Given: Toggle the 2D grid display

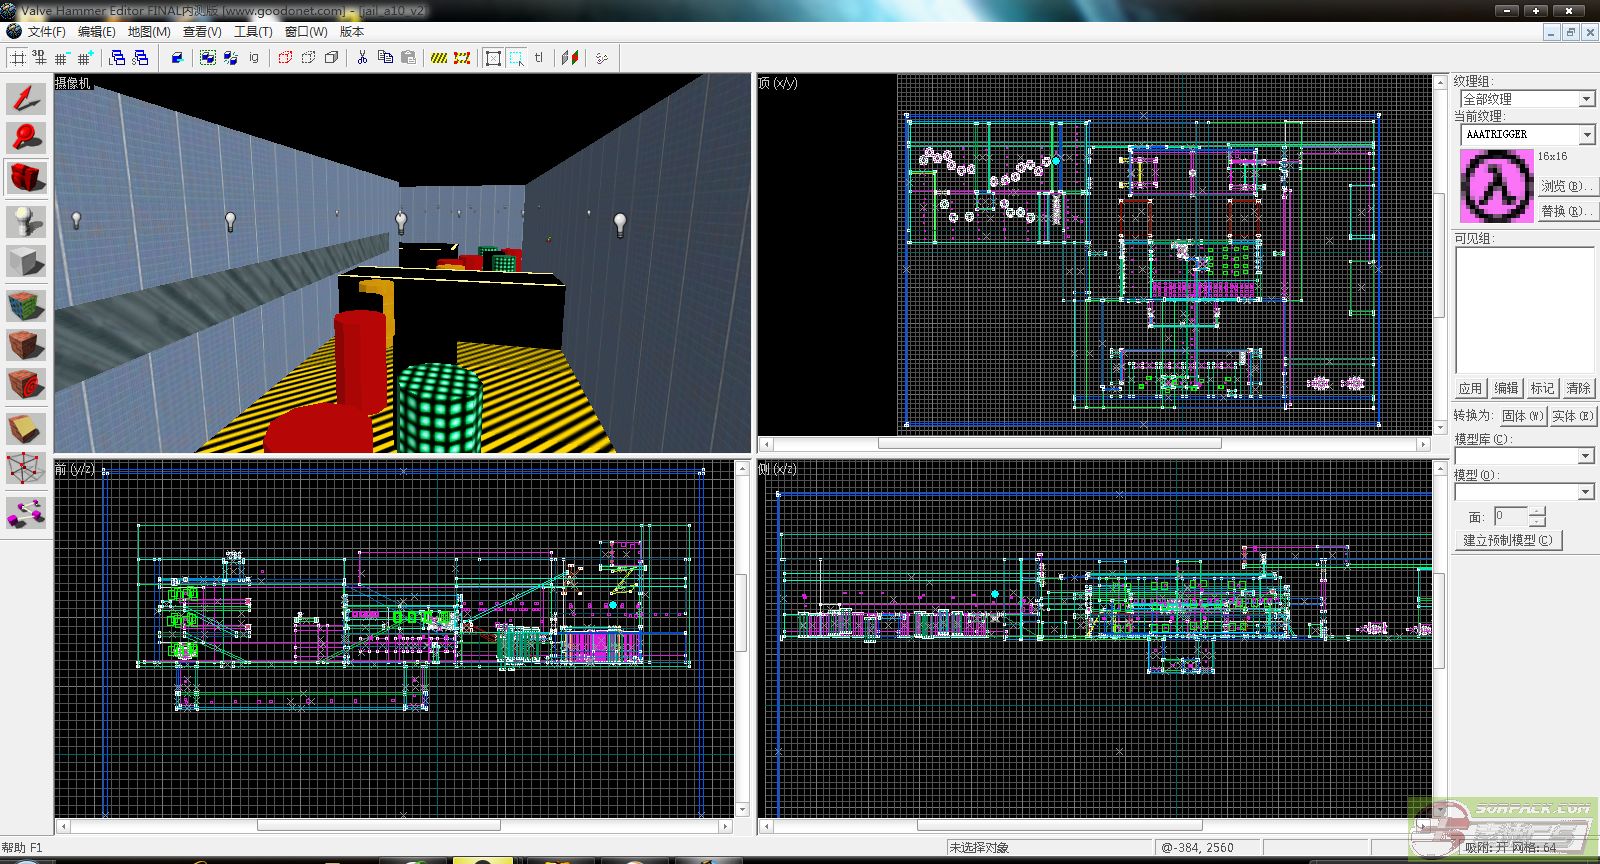Looking at the screenshot, I should click(x=18, y=58).
